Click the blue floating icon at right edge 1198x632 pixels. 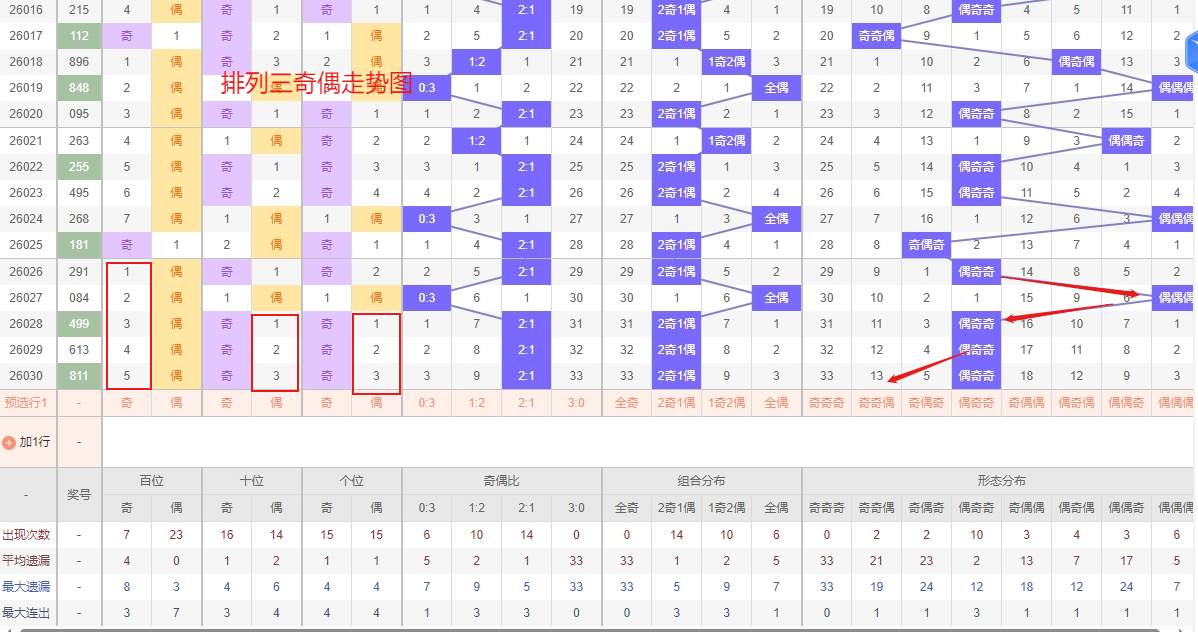1190,52
